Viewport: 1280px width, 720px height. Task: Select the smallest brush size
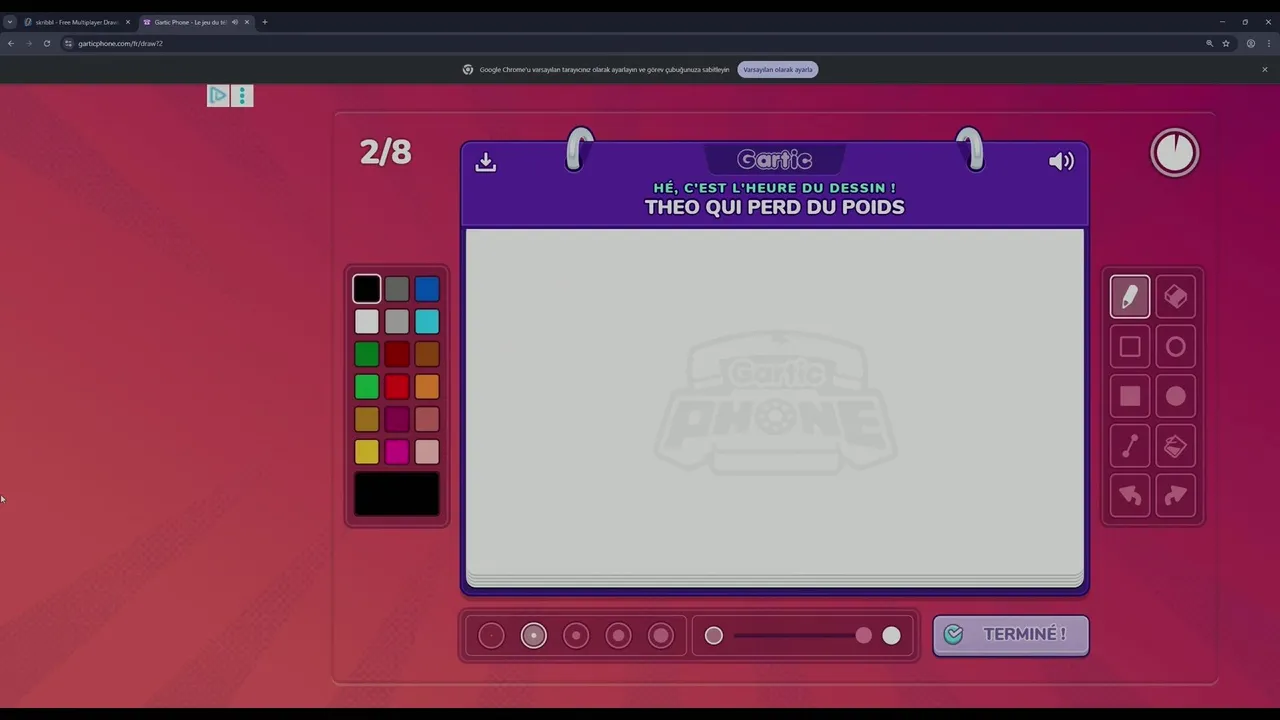click(x=491, y=636)
